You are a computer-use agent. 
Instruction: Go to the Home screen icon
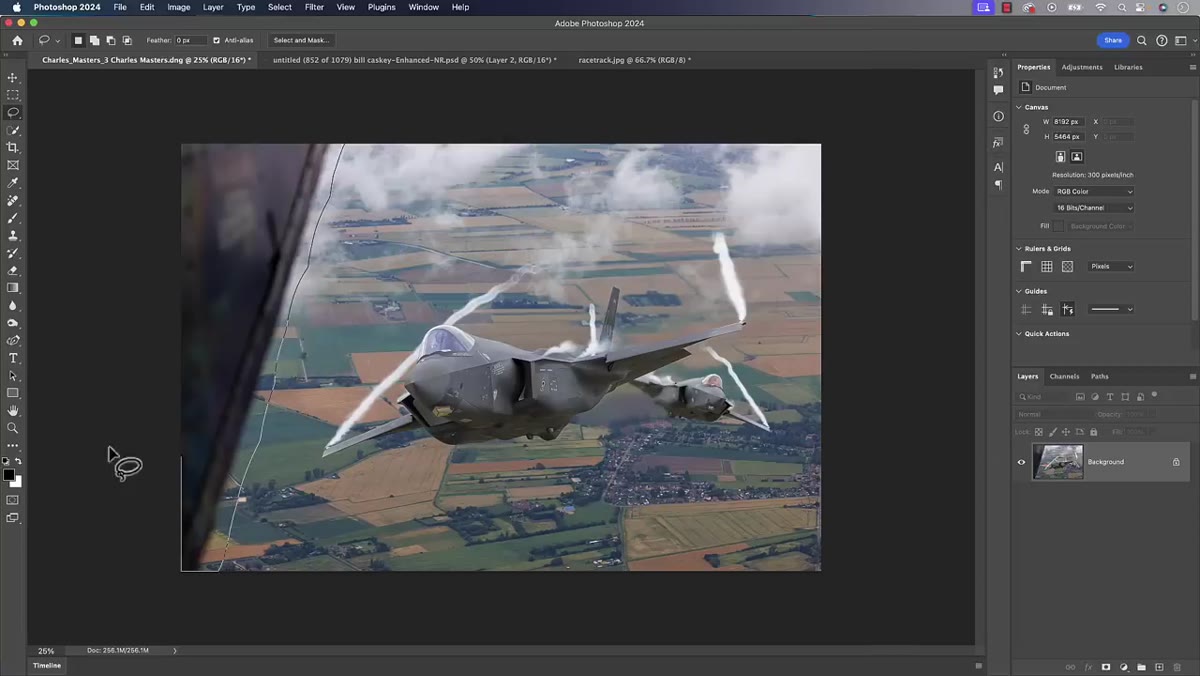click(17, 40)
